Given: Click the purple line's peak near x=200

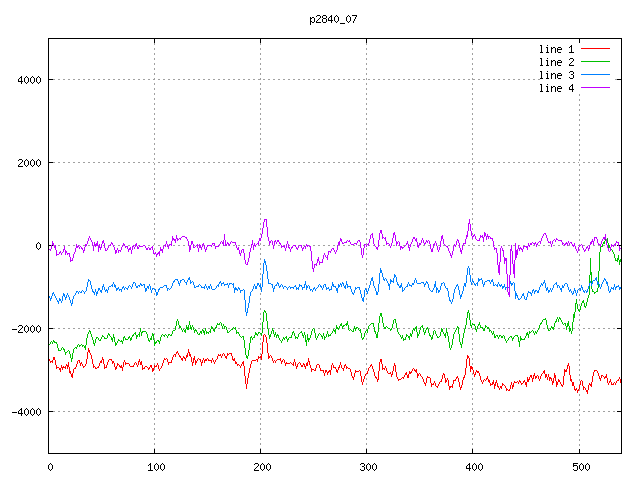Looking at the screenshot, I should tap(265, 220).
